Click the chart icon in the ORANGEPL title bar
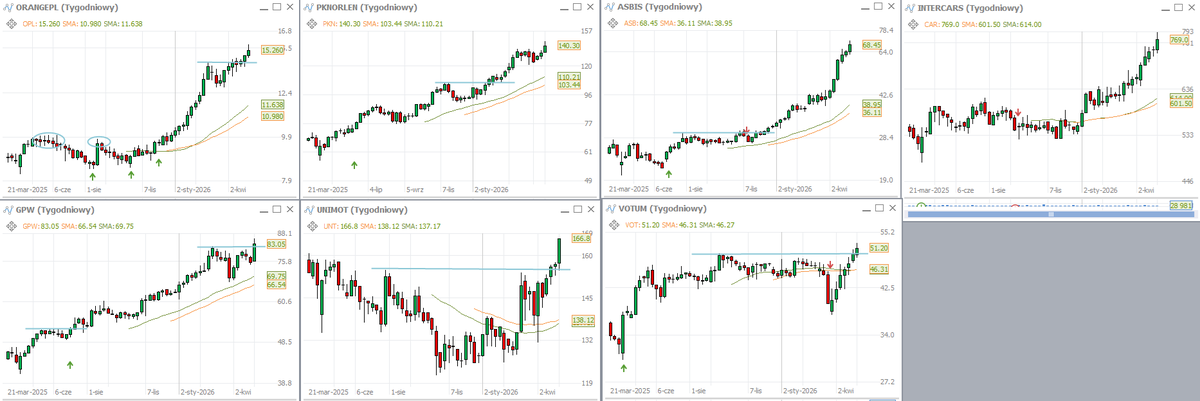Image resolution: width=1200 pixels, height=401 pixels. tap(9, 7)
